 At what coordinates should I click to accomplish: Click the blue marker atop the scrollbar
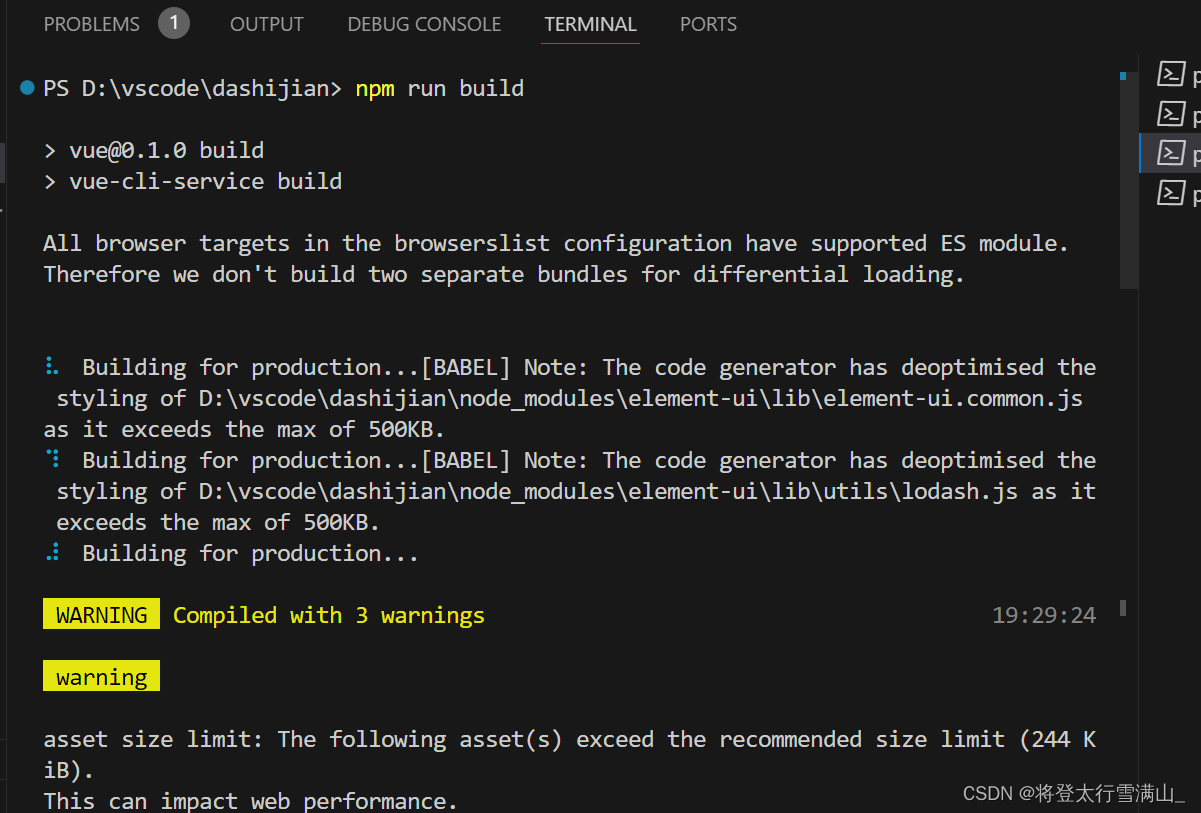(x=1123, y=75)
